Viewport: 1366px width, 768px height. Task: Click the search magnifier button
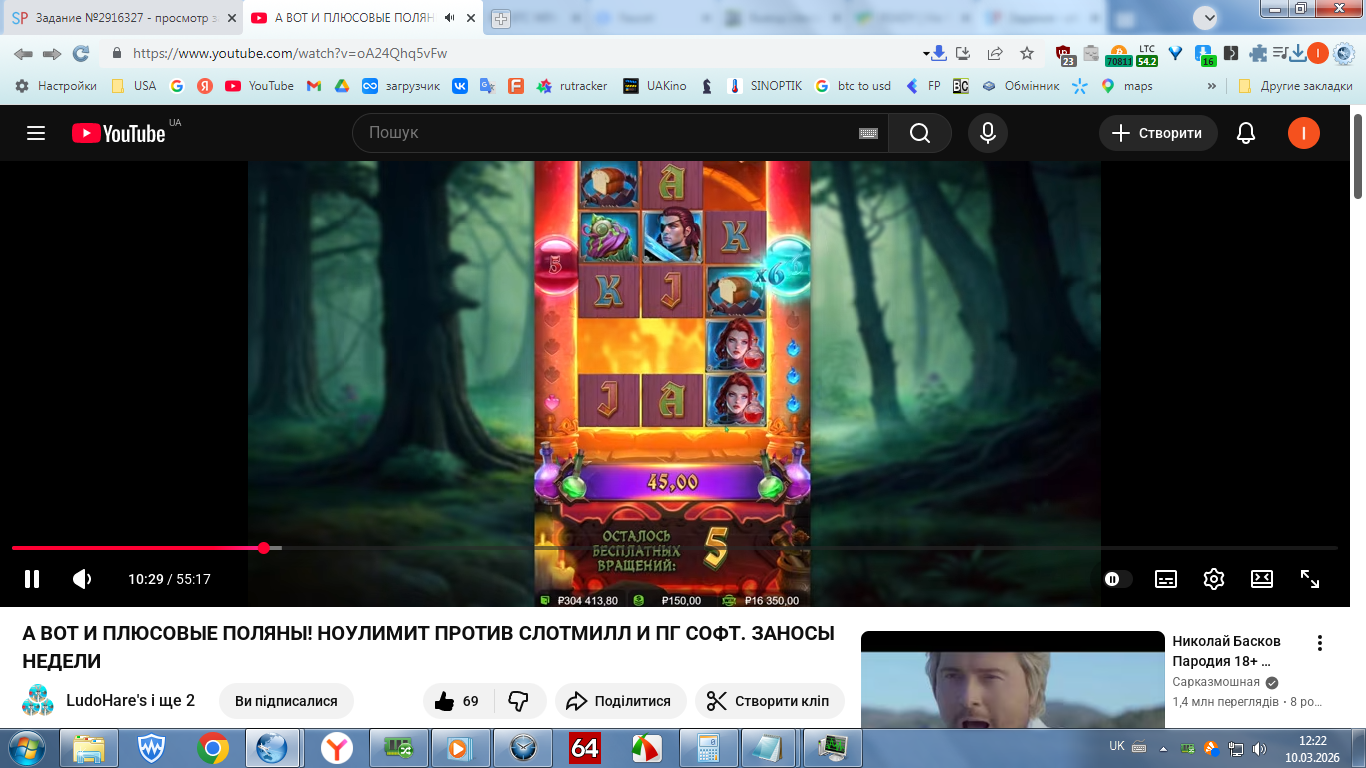click(x=920, y=133)
